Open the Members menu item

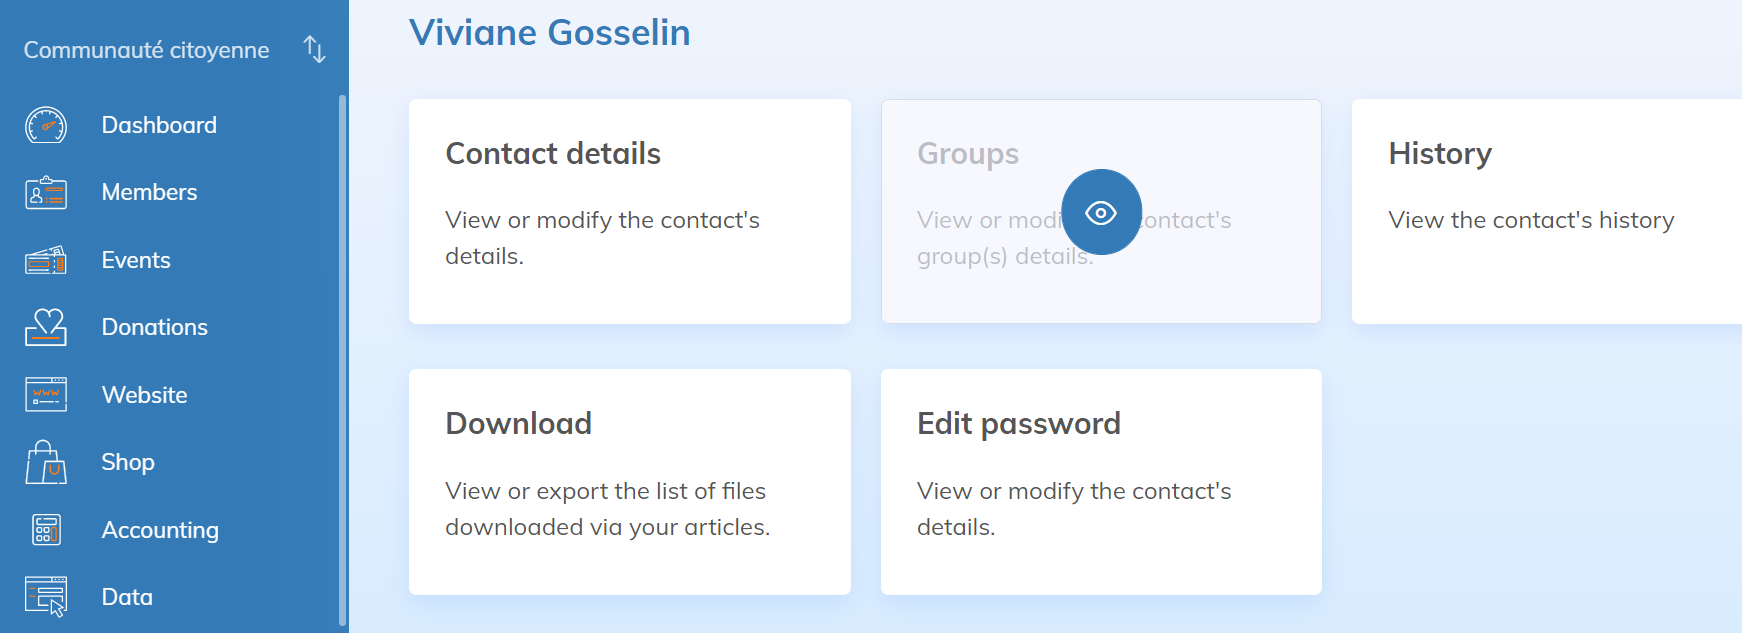[149, 192]
